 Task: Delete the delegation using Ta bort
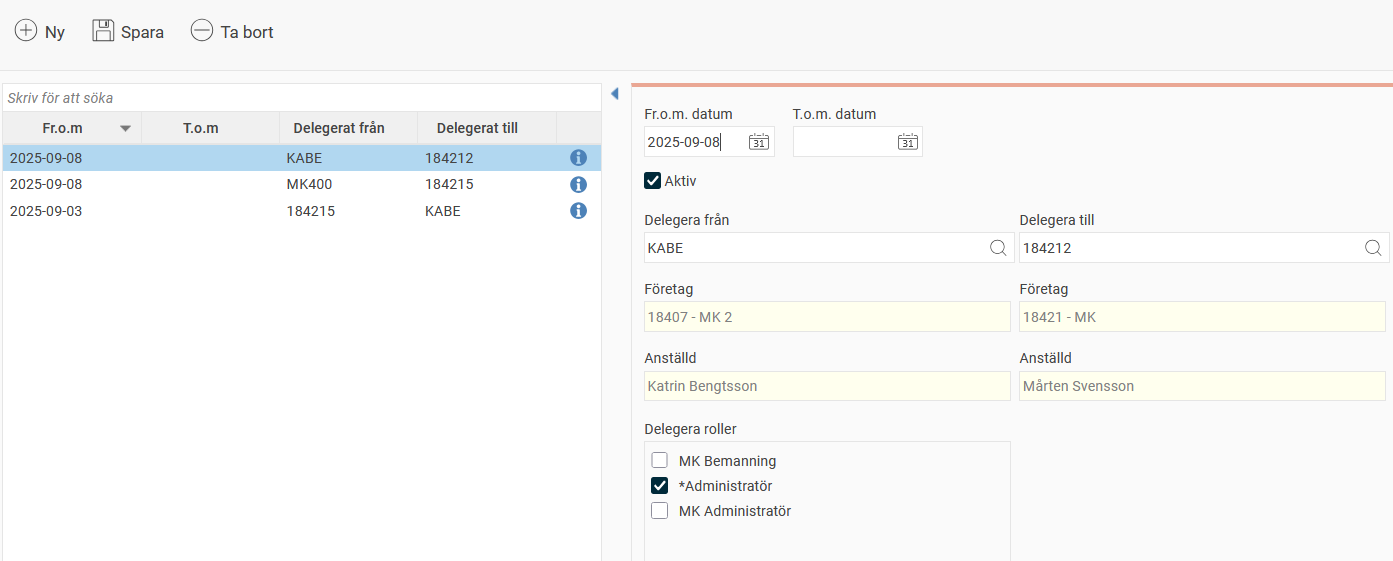pos(232,32)
